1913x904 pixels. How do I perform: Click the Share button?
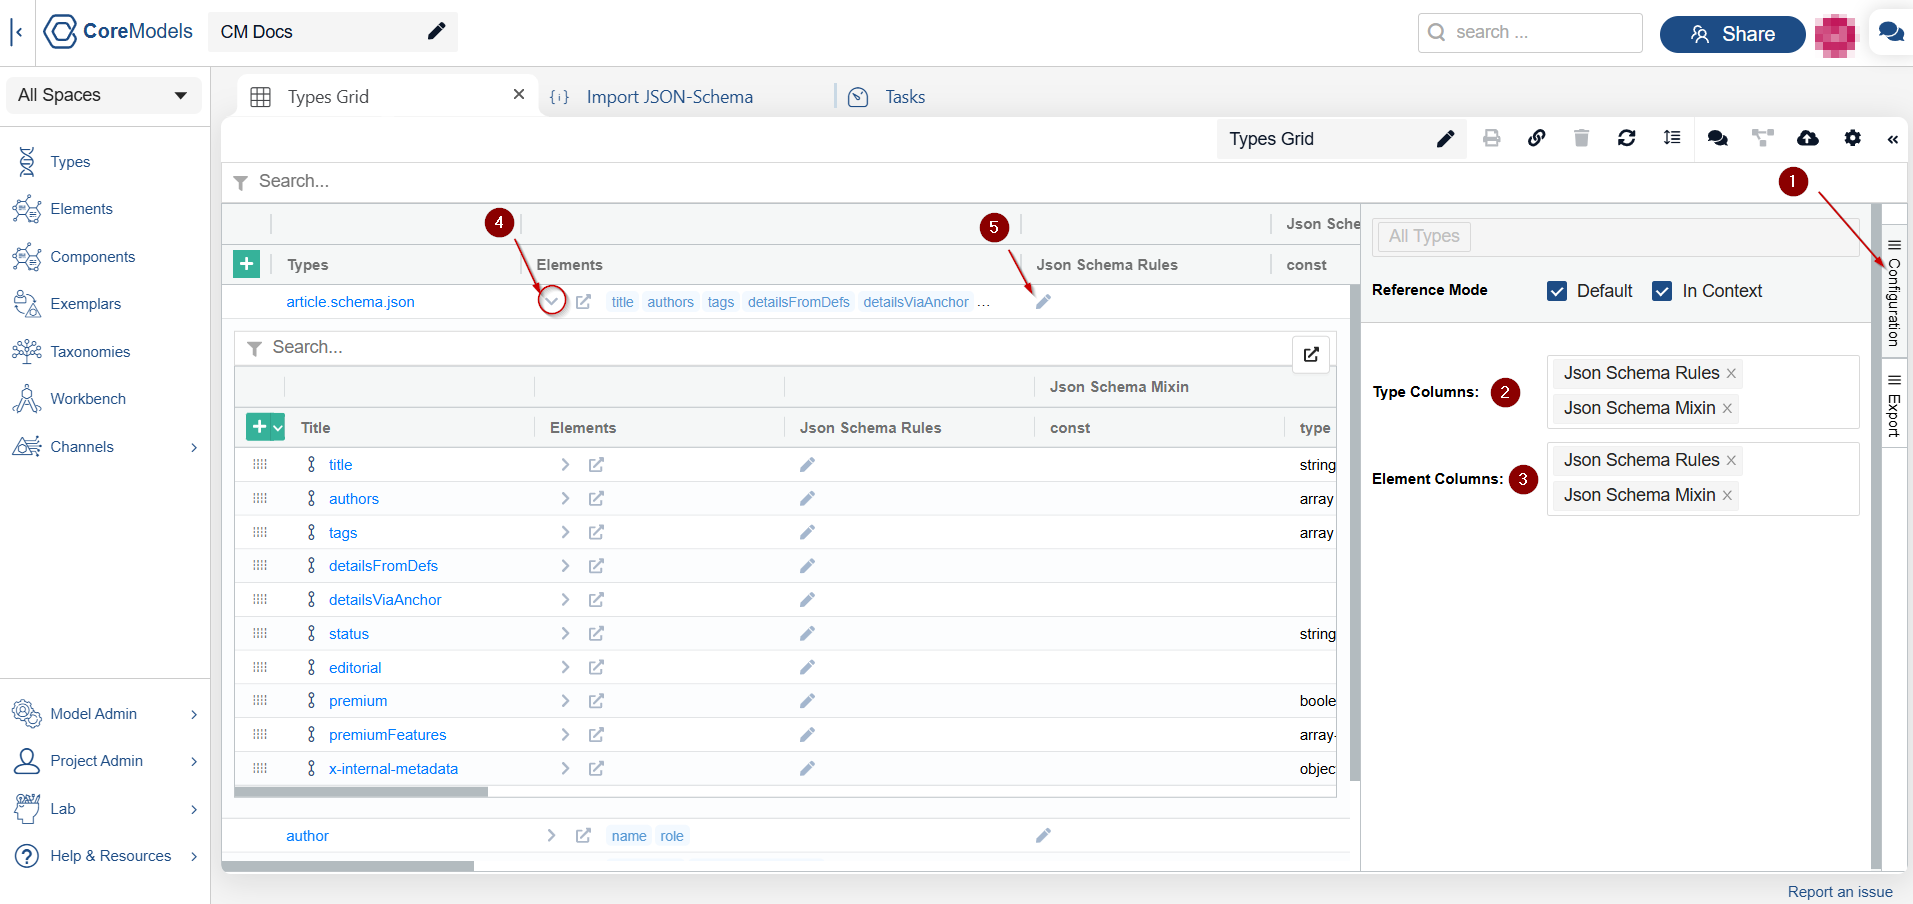(1732, 34)
